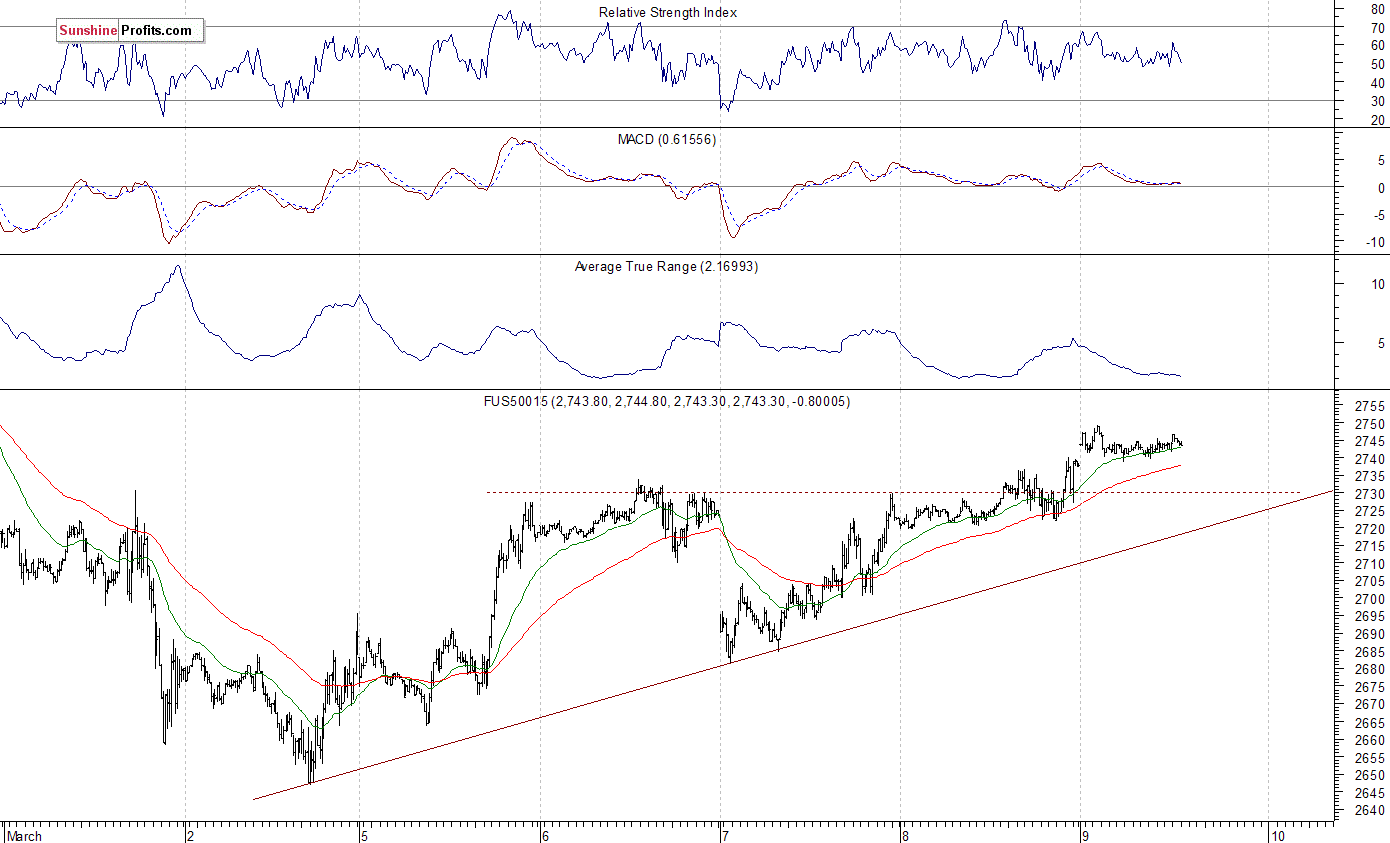Click date label 10 on time axis
Image resolution: width=1390 pixels, height=843 pixels.
coord(1277,835)
